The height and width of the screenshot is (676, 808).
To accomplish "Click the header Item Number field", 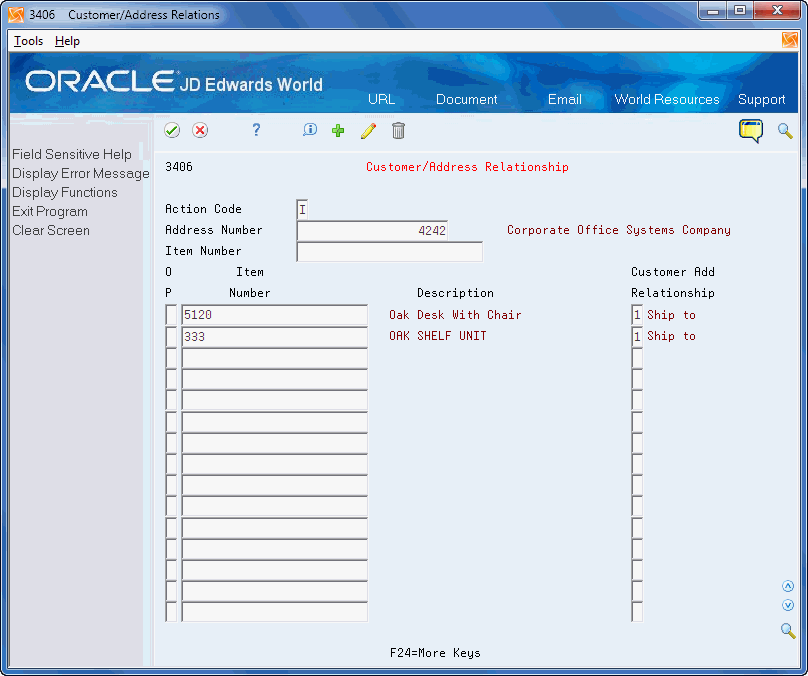I will pyautogui.click(x=390, y=251).
